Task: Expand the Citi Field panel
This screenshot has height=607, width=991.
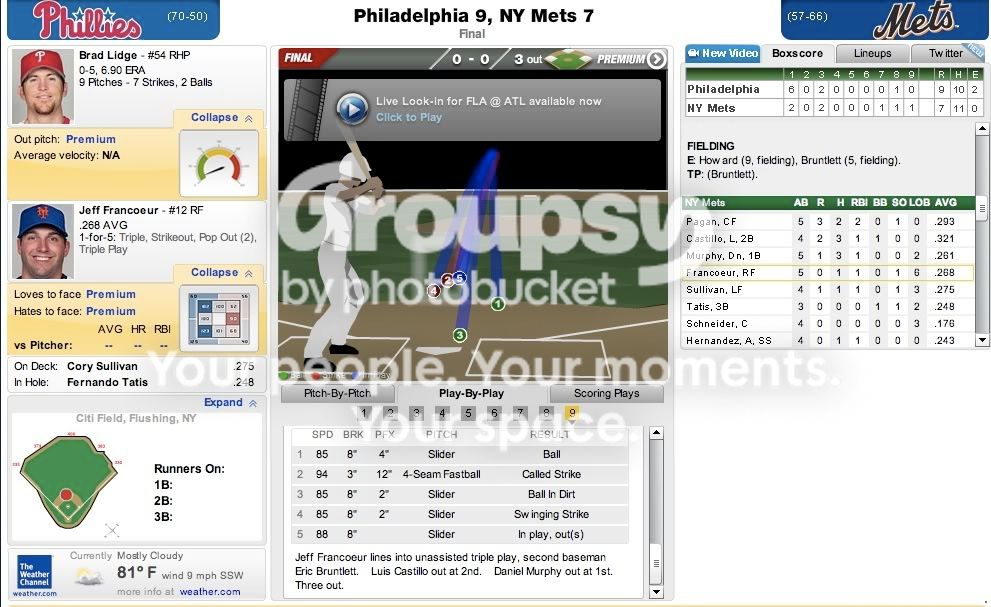Action: 230,403
